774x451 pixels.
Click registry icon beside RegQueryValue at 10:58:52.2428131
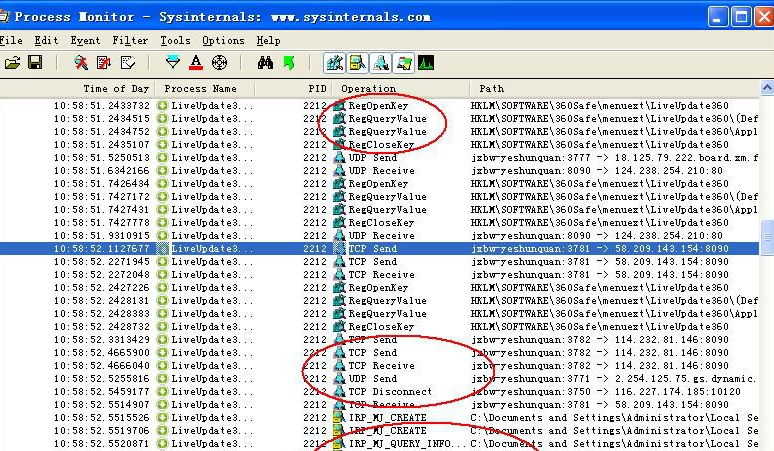pyautogui.click(x=339, y=301)
